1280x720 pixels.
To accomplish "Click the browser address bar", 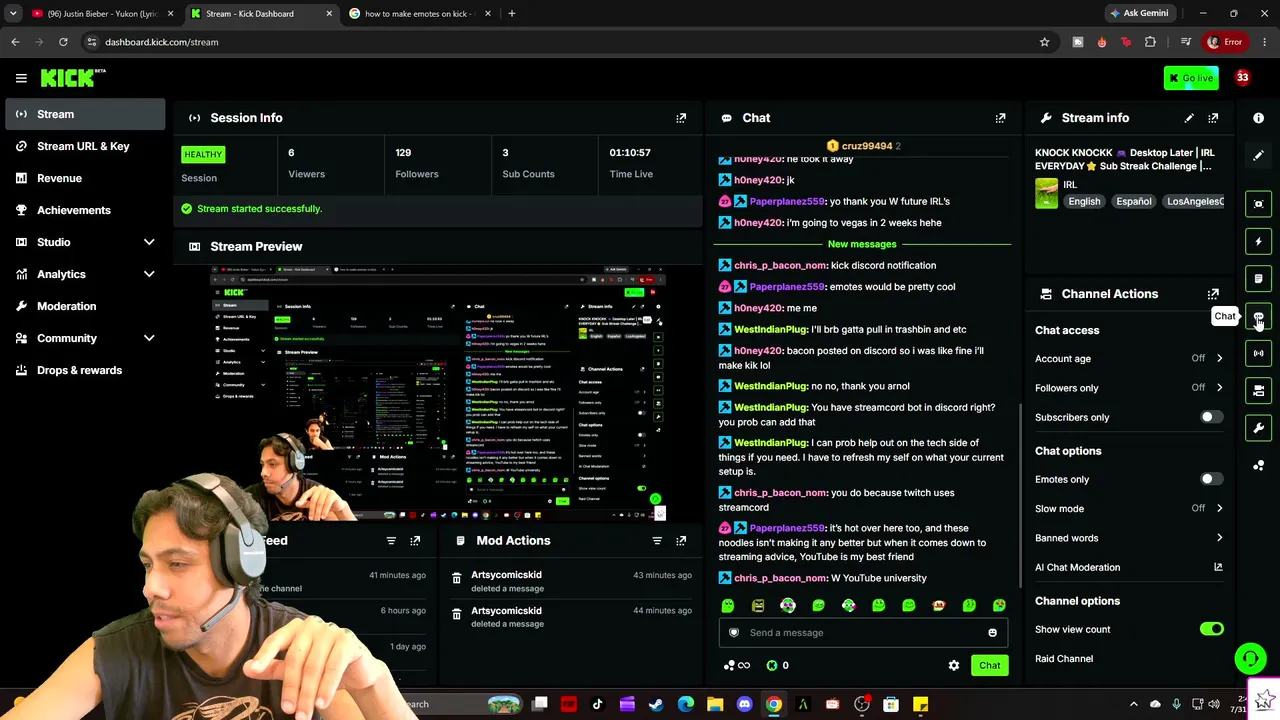I will click(560, 42).
